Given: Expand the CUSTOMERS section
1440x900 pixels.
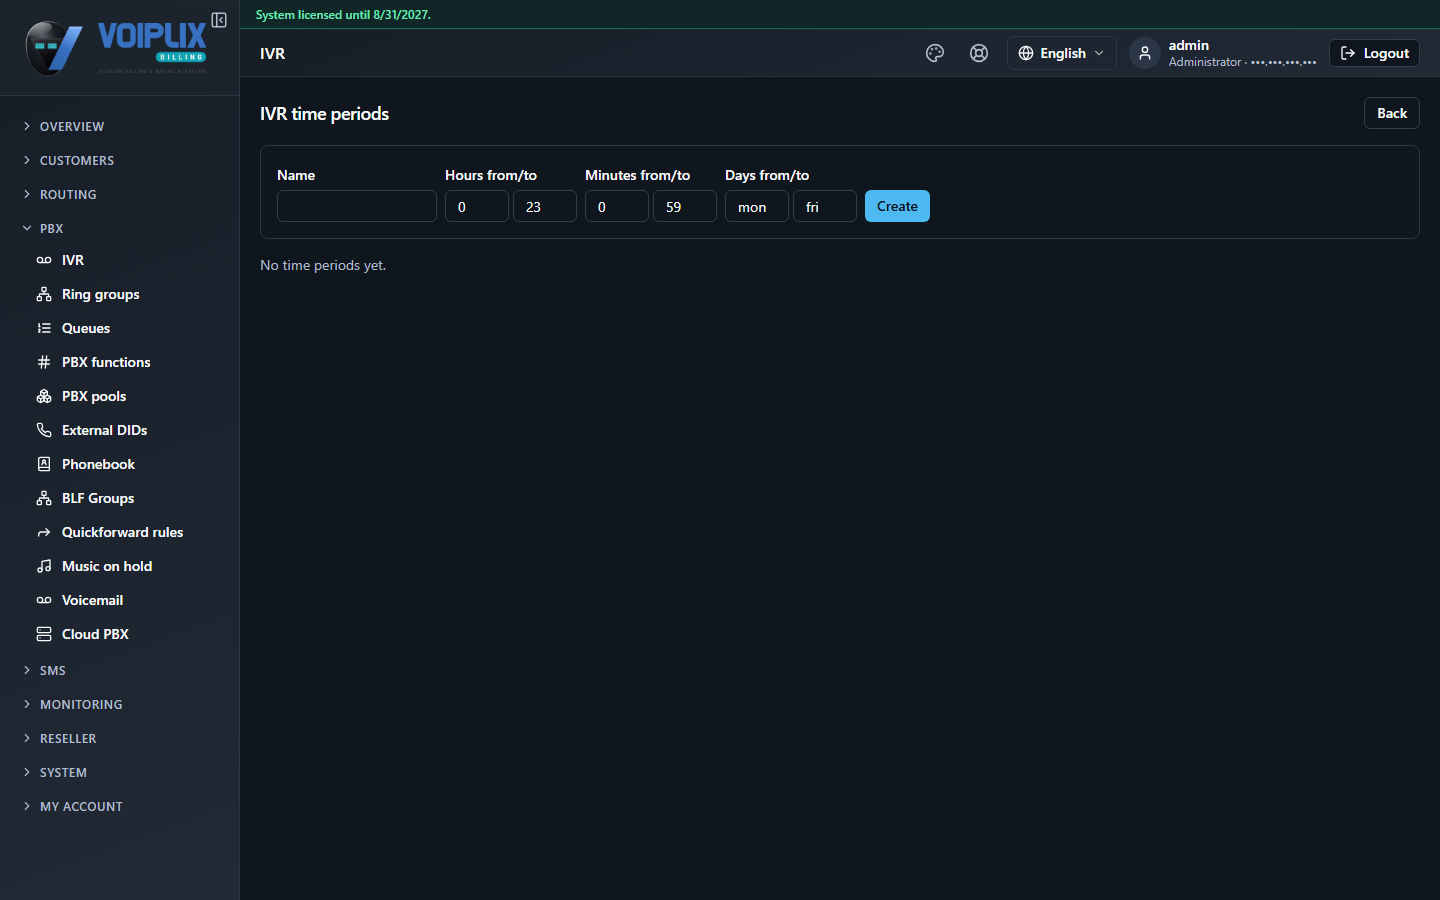Looking at the screenshot, I should tap(120, 160).
